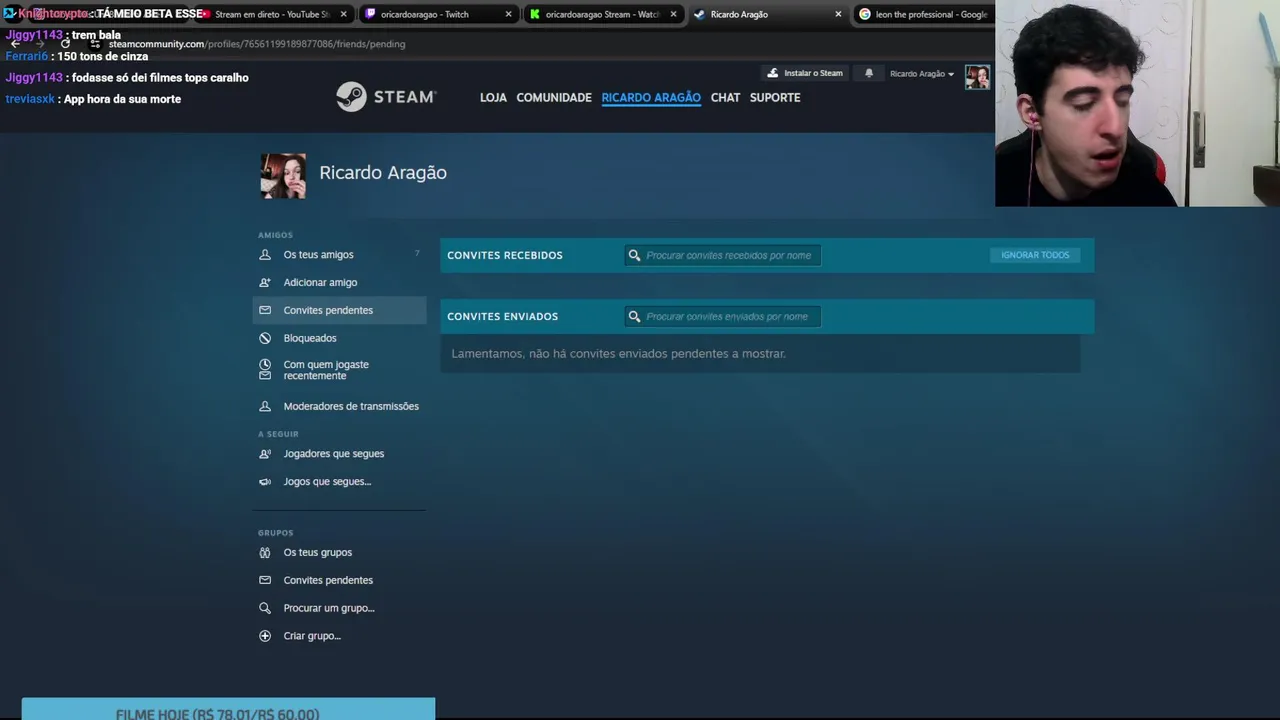The height and width of the screenshot is (720, 1280).
Task: Click the search icon in sent invites field
Action: tap(634, 317)
